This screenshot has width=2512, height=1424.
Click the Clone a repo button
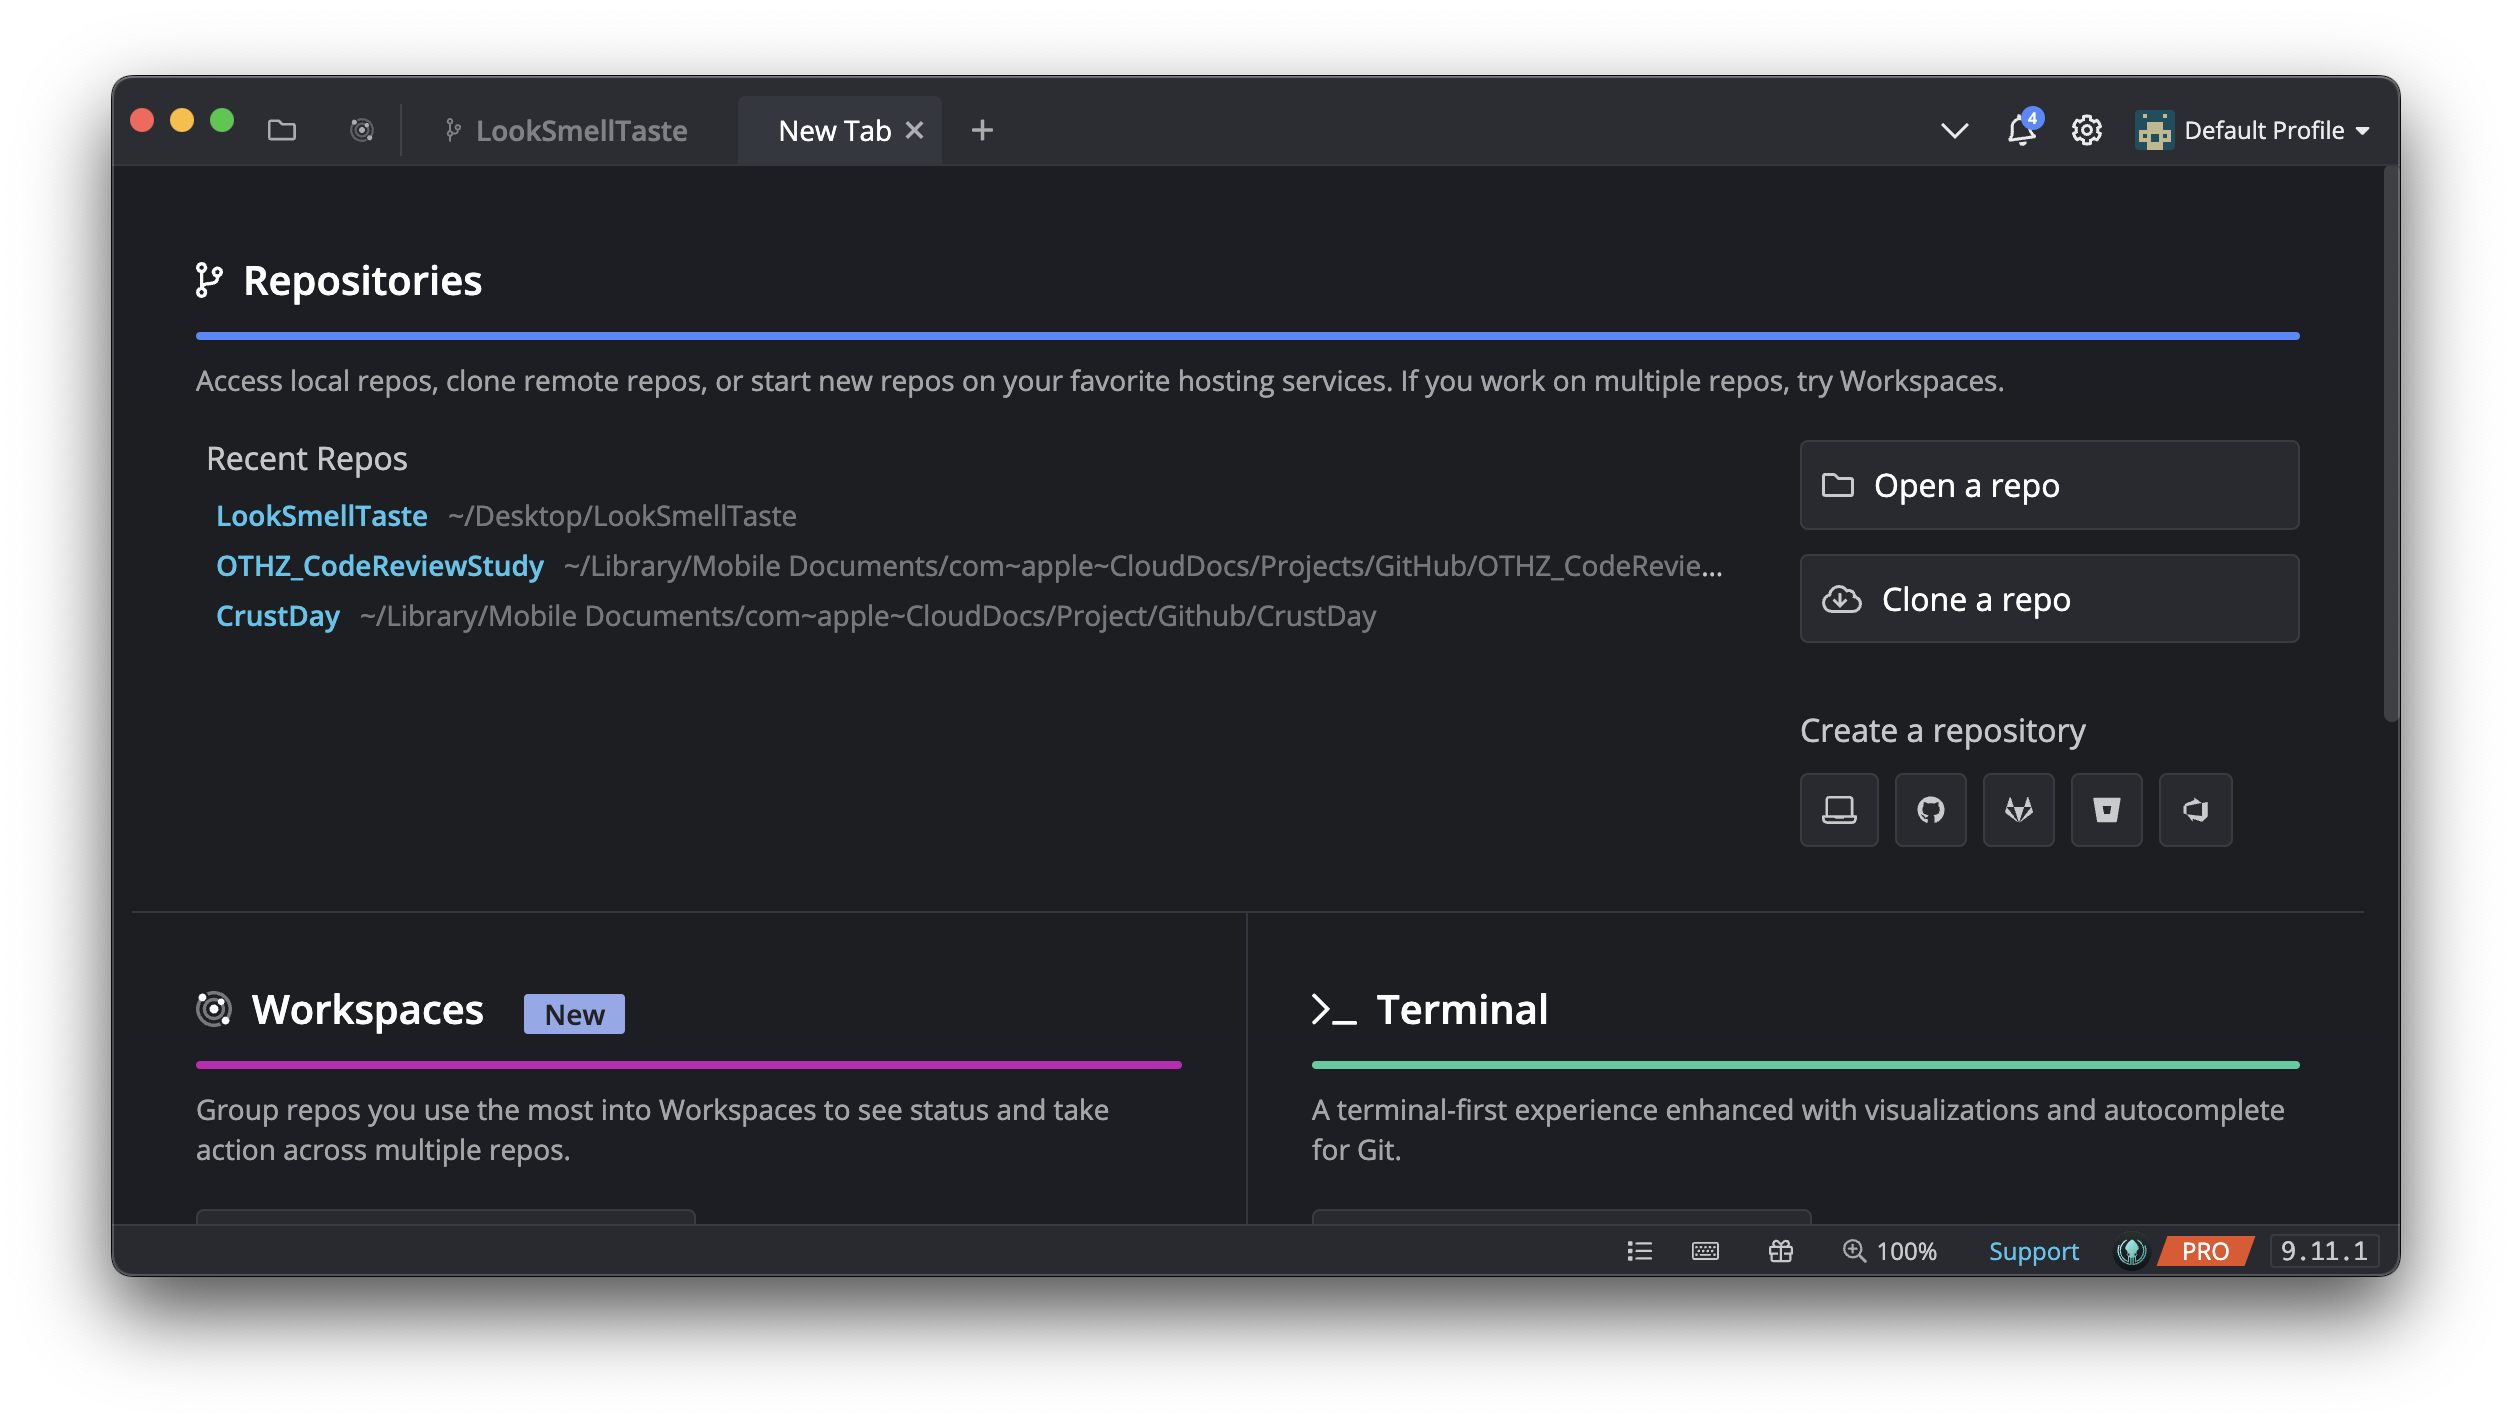[x=2048, y=599]
